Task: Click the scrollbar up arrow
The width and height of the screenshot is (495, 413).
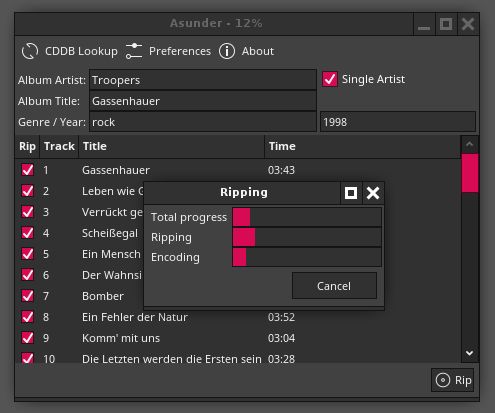Action: (x=470, y=144)
